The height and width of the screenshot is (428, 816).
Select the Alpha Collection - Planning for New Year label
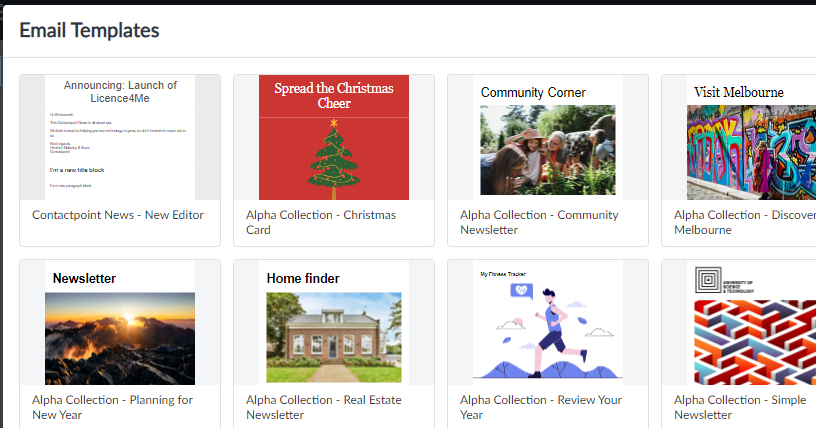pyautogui.click(x=113, y=407)
